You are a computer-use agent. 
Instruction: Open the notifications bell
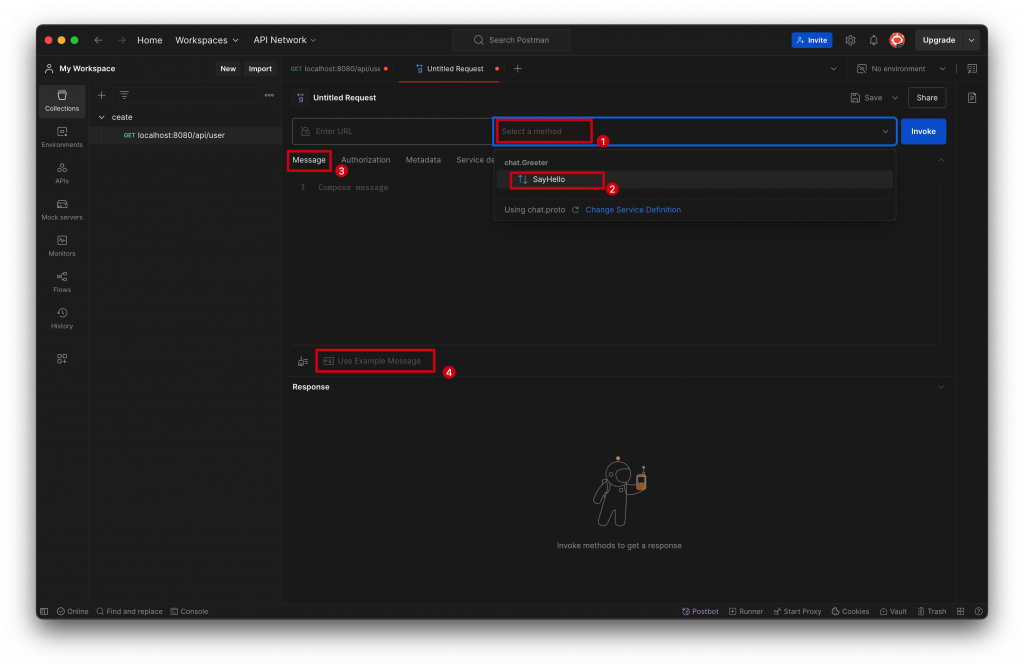click(873, 40)
